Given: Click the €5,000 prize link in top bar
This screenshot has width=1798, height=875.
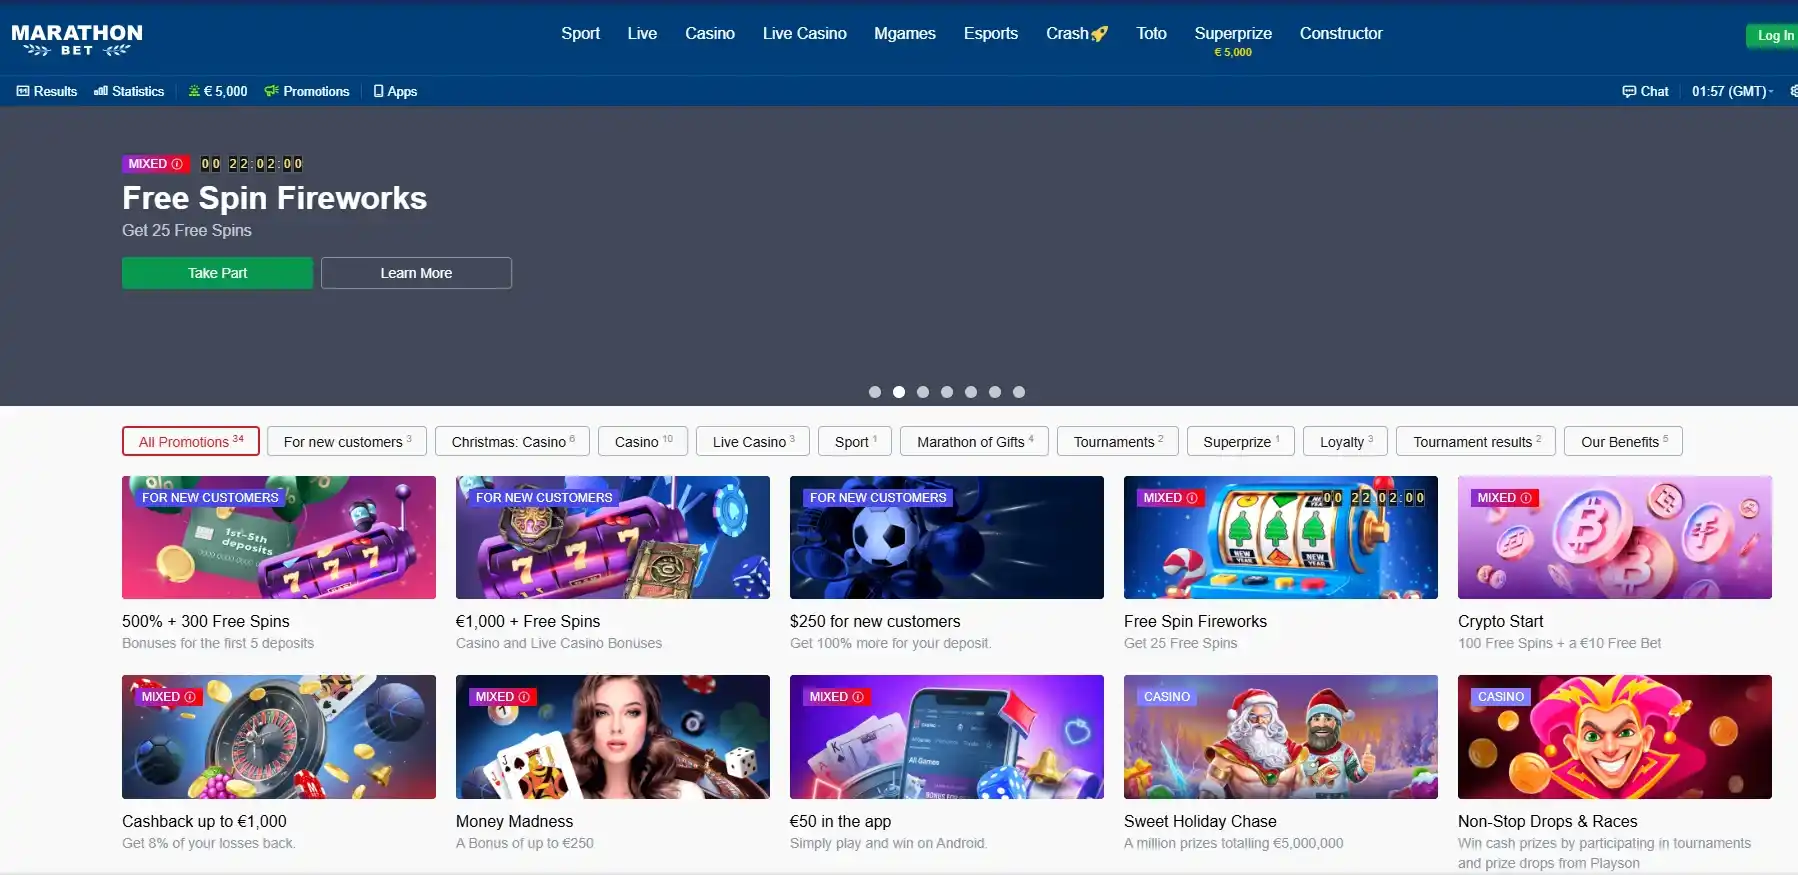Looking at the screenshot, I should click(x=218, y=91).
